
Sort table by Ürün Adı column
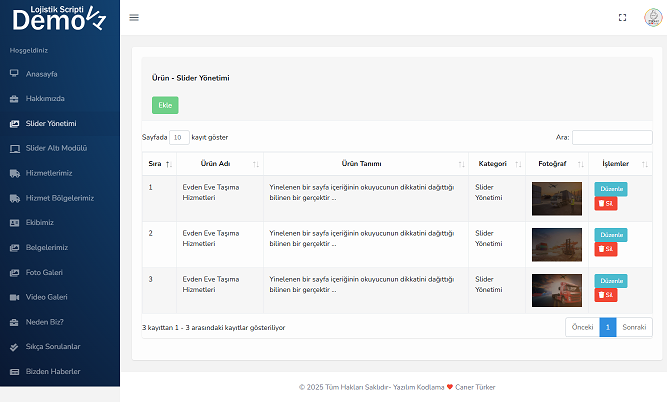(x=216, y=163)
